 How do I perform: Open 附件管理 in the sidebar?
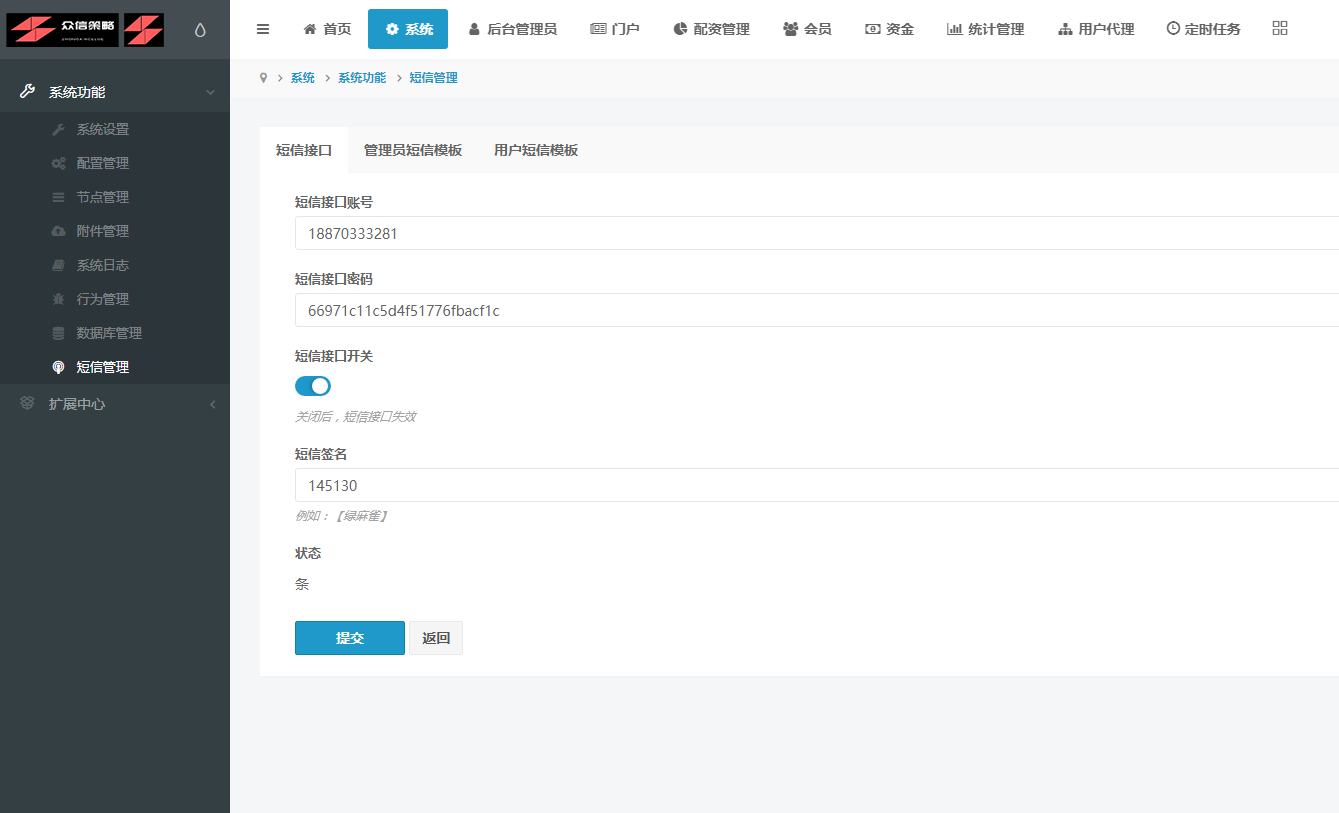point(102,231)
